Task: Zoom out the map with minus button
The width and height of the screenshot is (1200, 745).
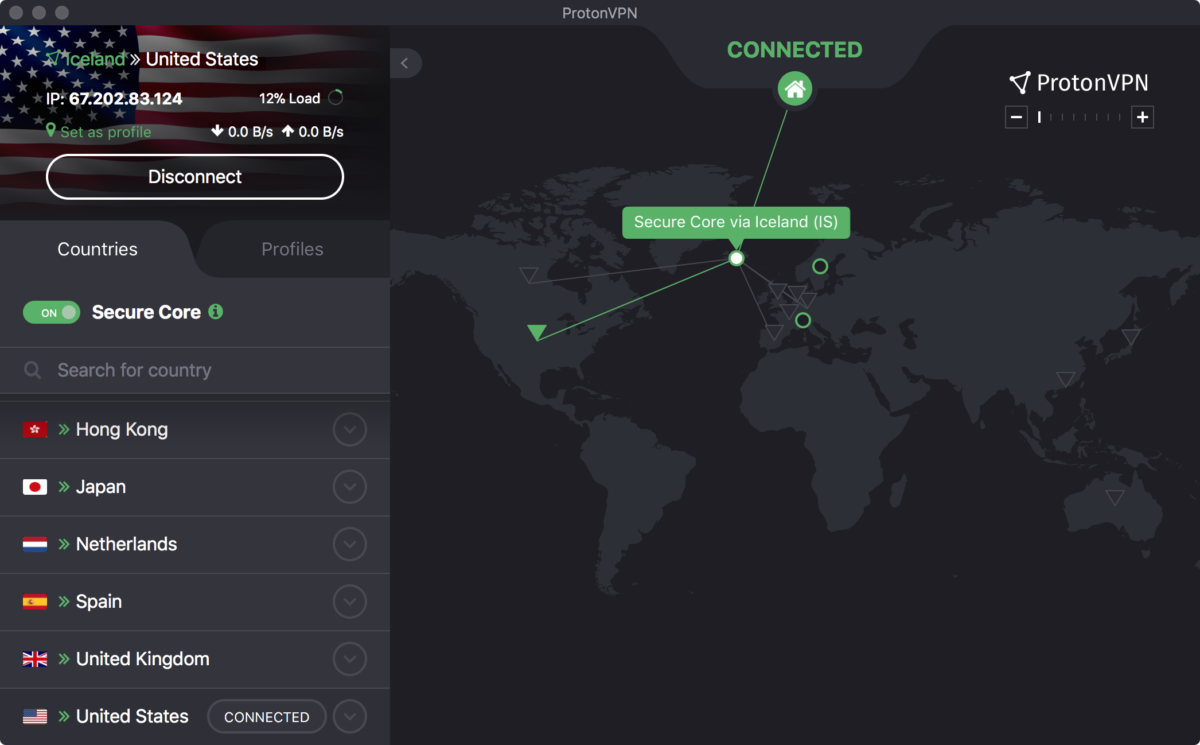Action: [x=1016, y=118]
